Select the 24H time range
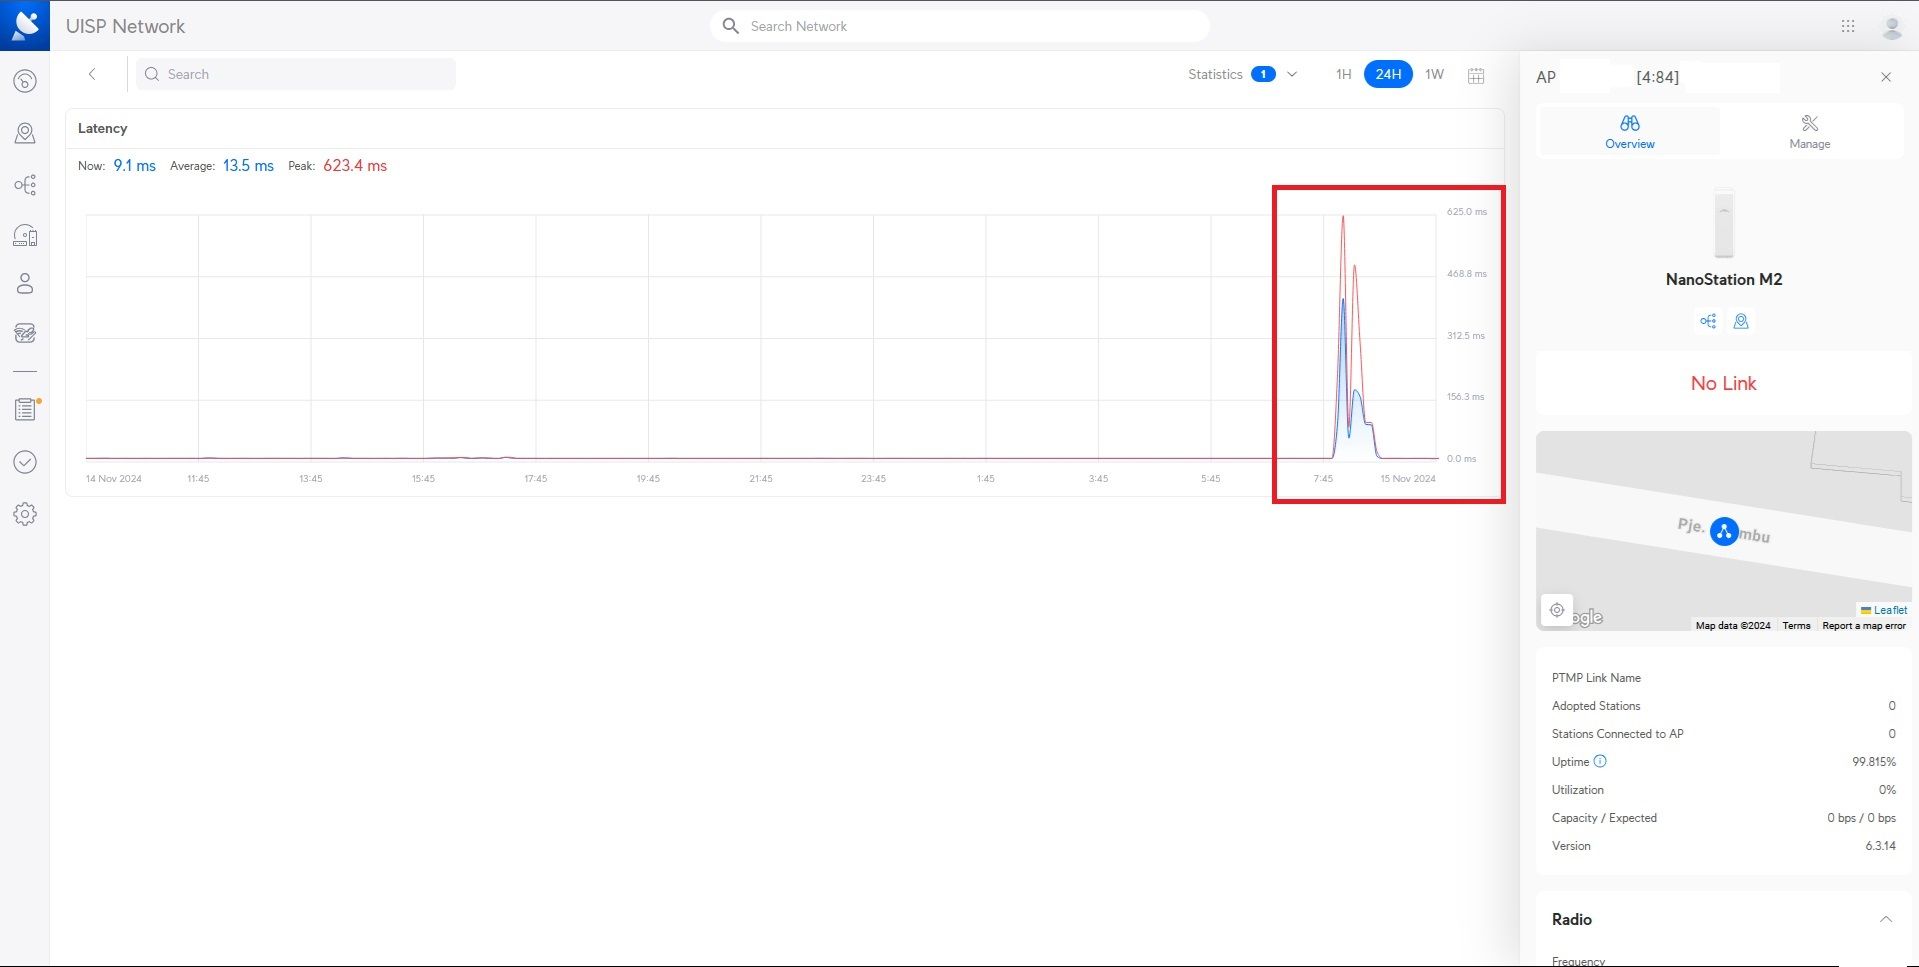This screenshot has width=1919, height=967. (x=1388, y=74)
